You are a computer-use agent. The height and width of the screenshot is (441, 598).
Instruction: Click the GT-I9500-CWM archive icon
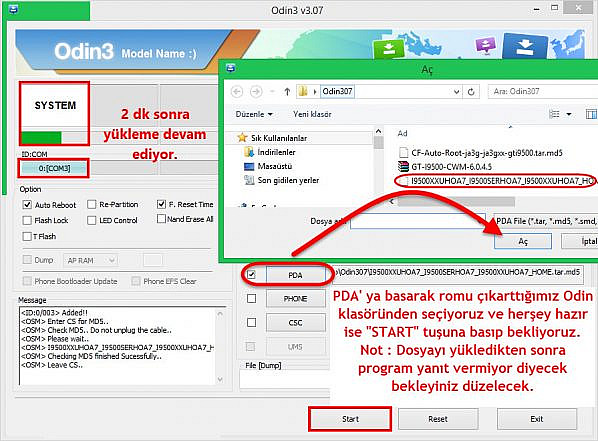(x=403, y=166)
